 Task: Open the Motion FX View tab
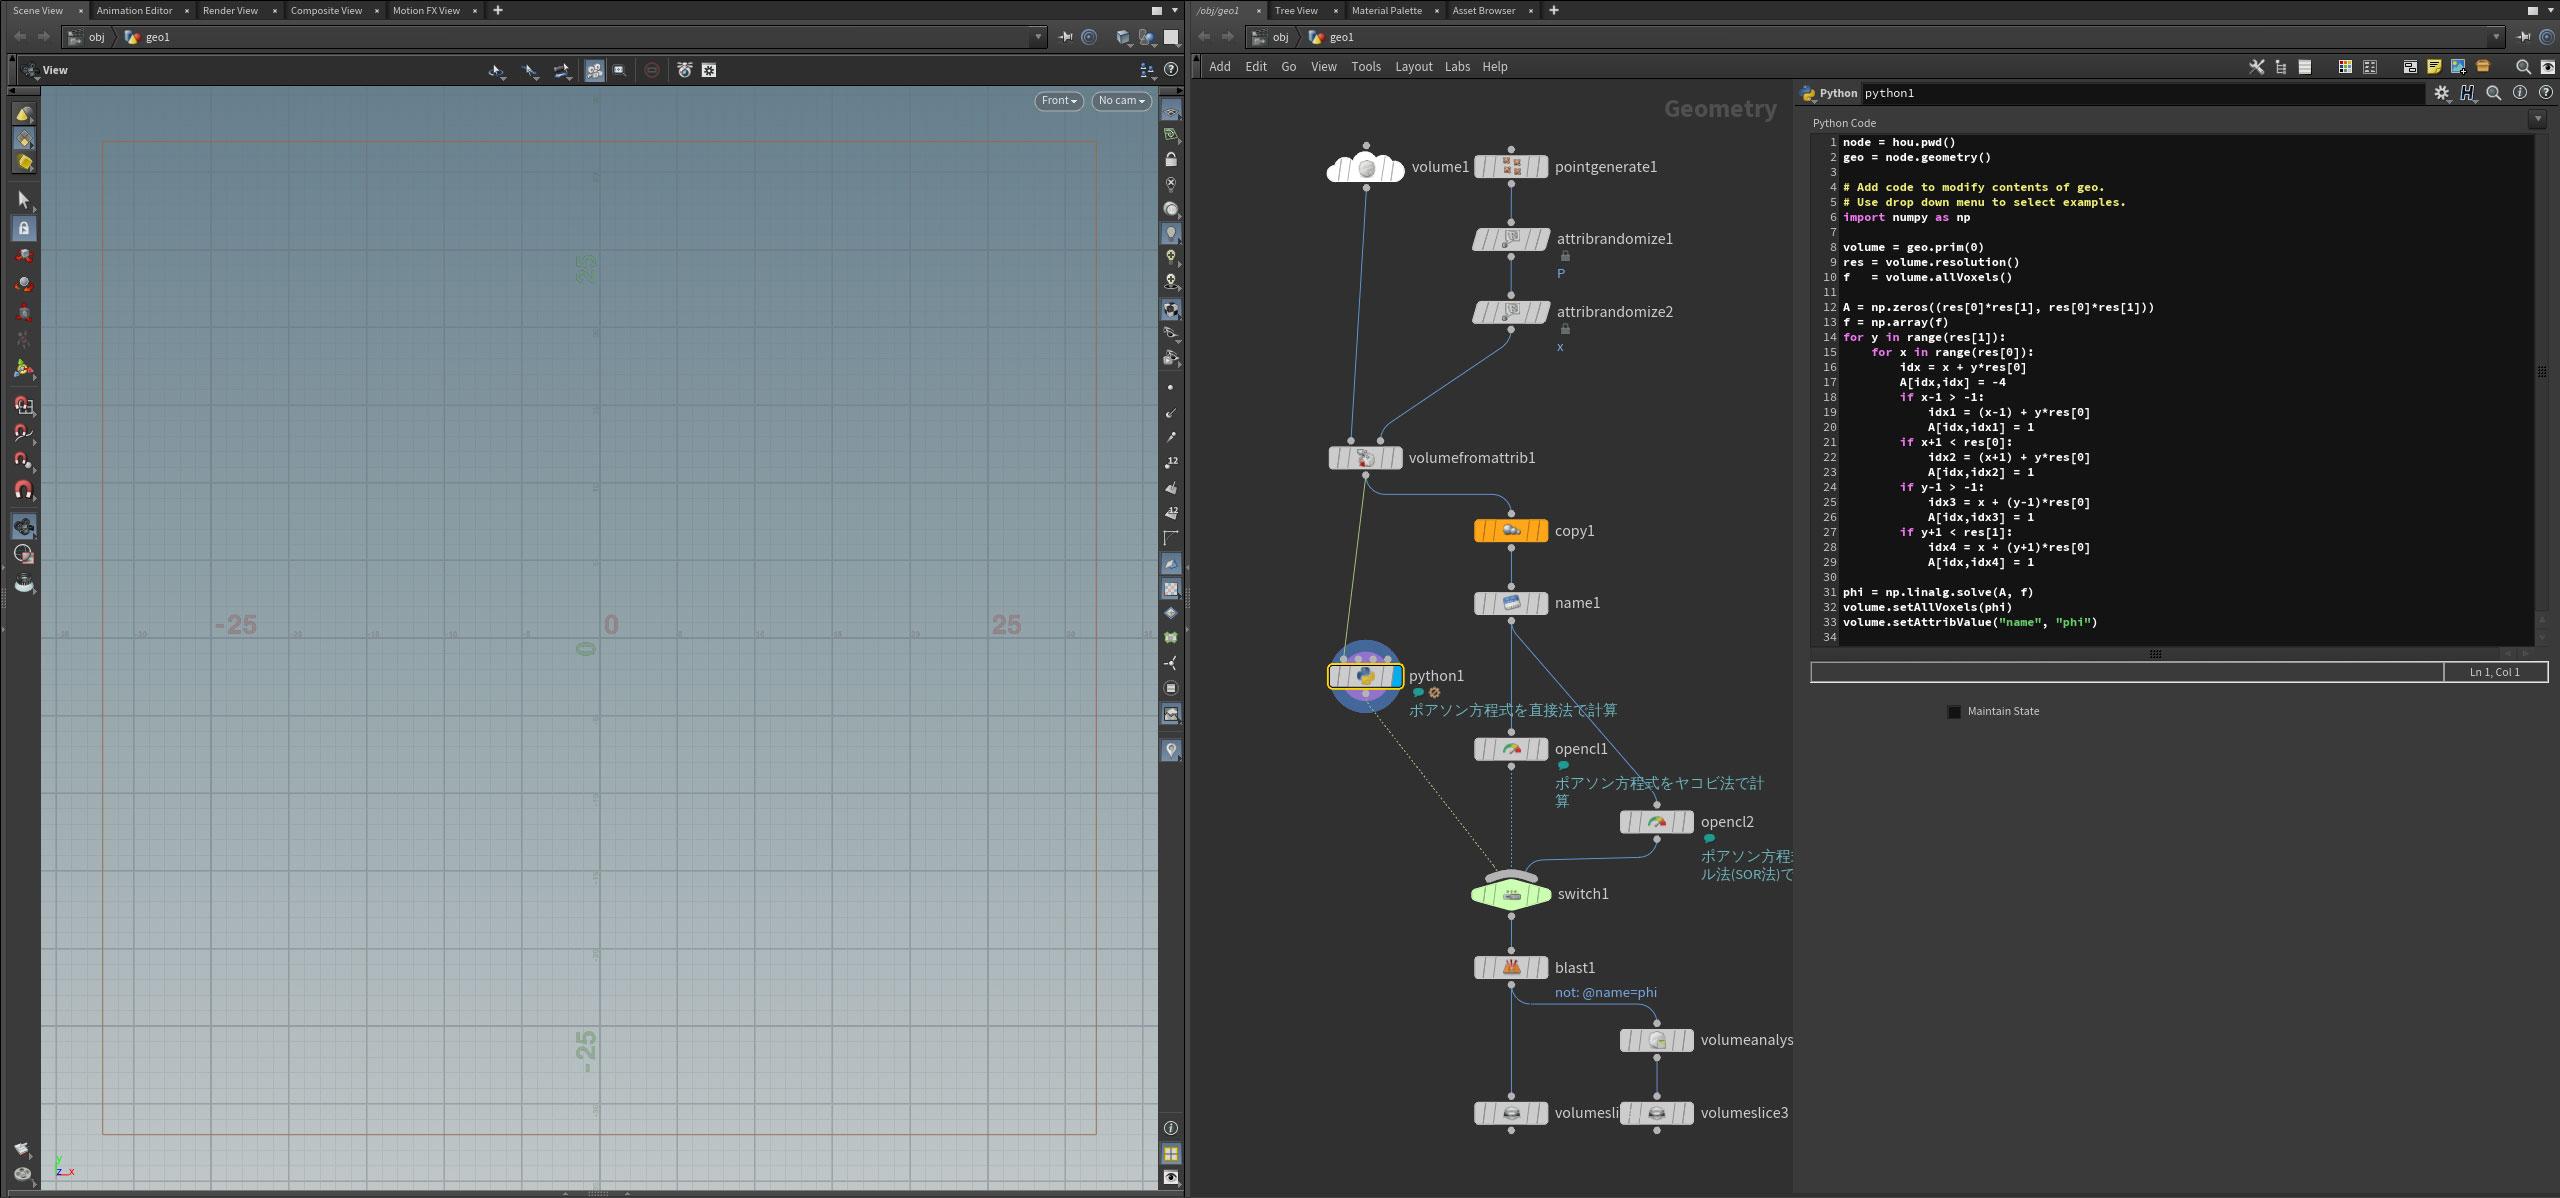coord(426,10)
